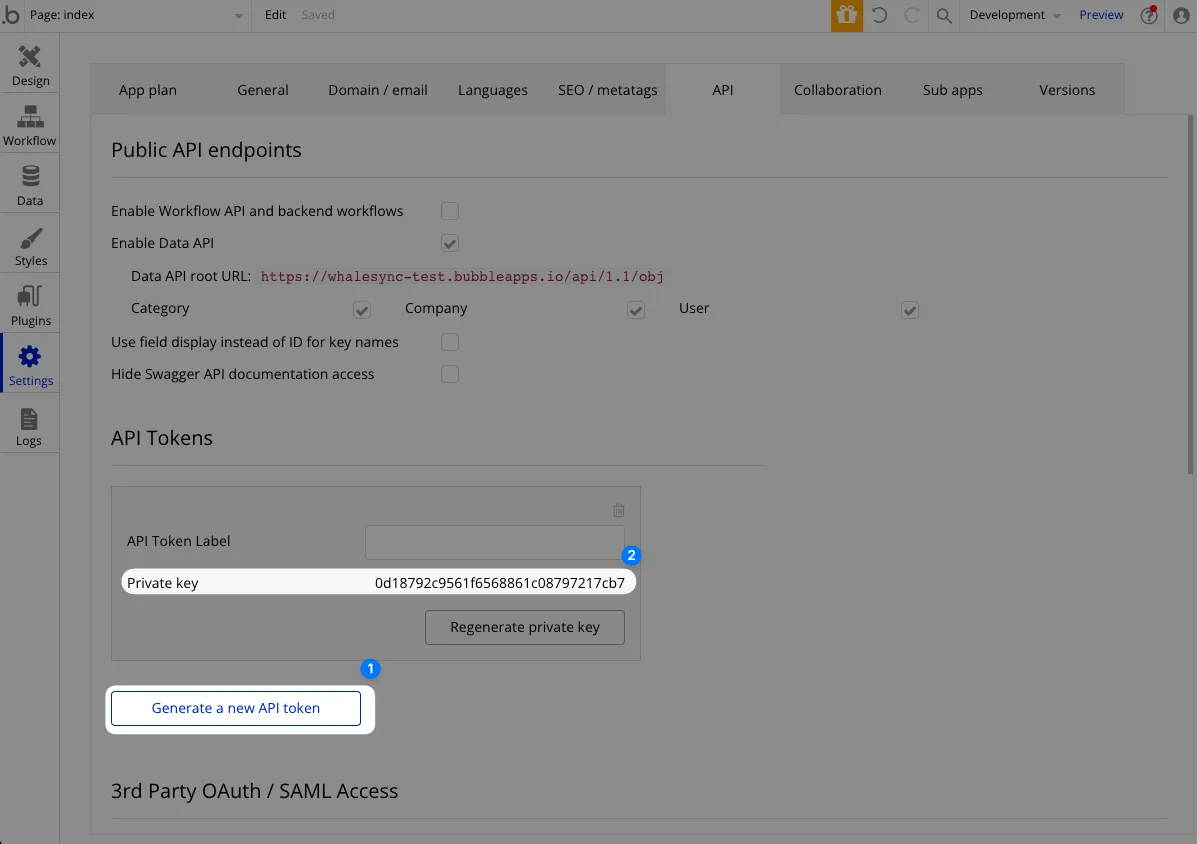
Task: Click the gift box icon
Action: (x=847, y=15)
